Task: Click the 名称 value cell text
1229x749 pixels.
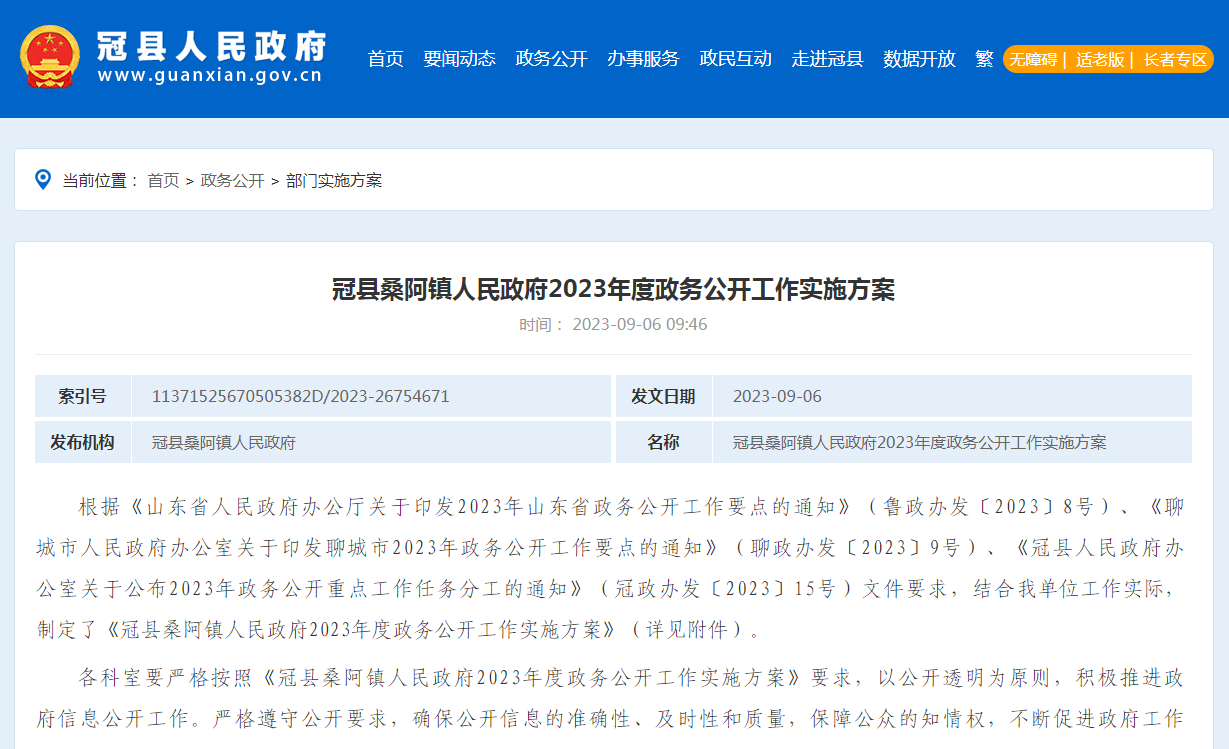Action: 920,442
